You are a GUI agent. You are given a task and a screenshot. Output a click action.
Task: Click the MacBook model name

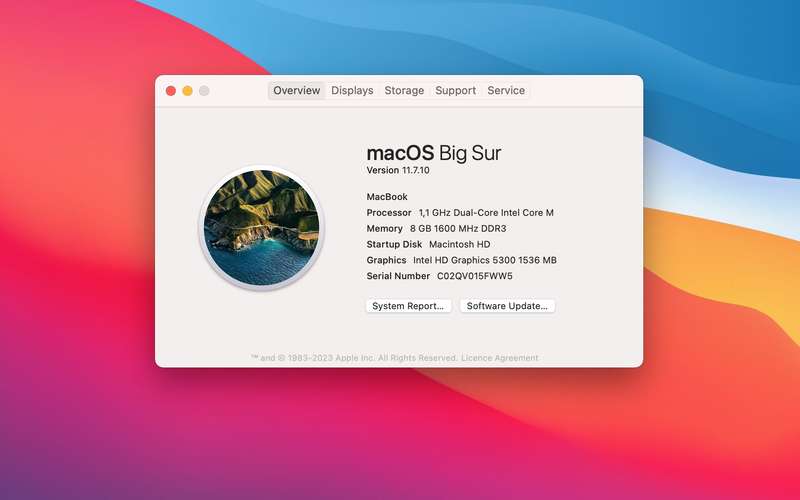[x=387, y=196]
